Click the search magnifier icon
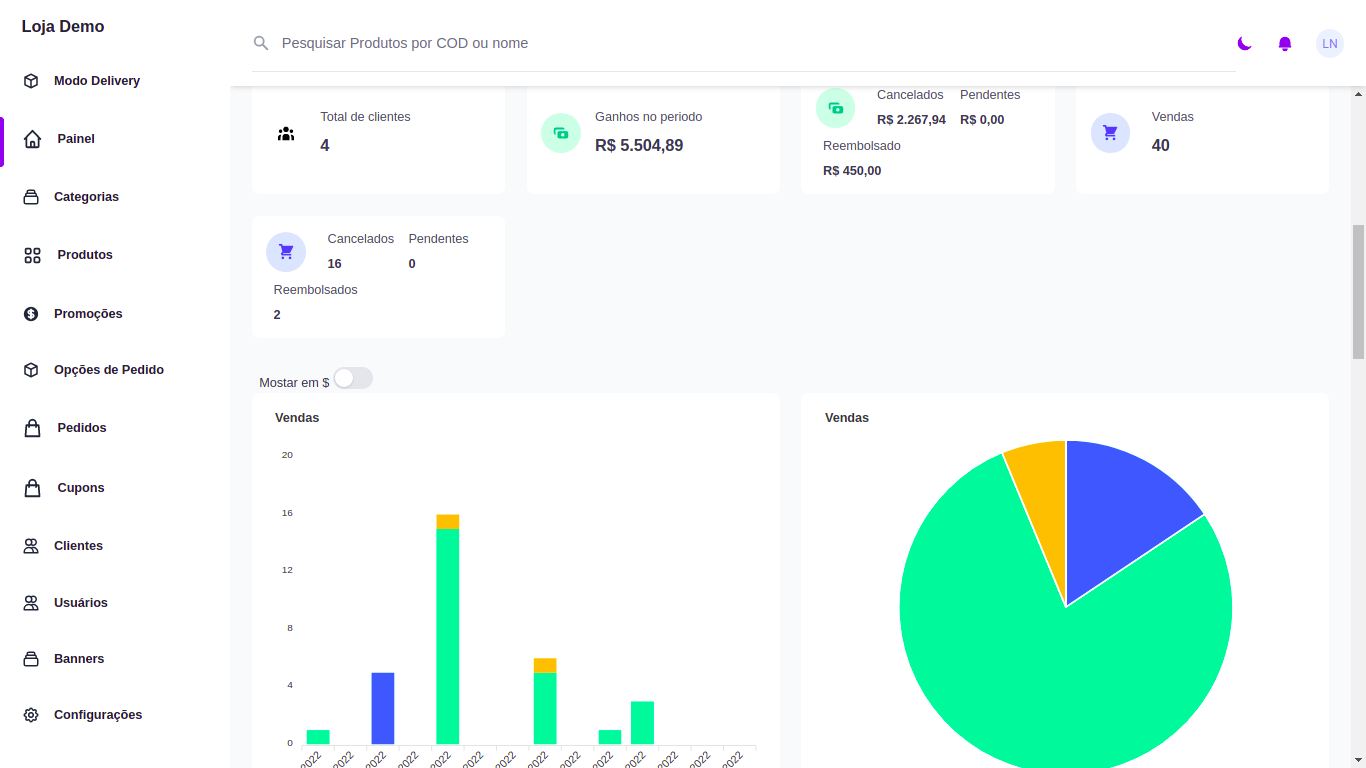1366x768 pixels. (x=261, y=43)
